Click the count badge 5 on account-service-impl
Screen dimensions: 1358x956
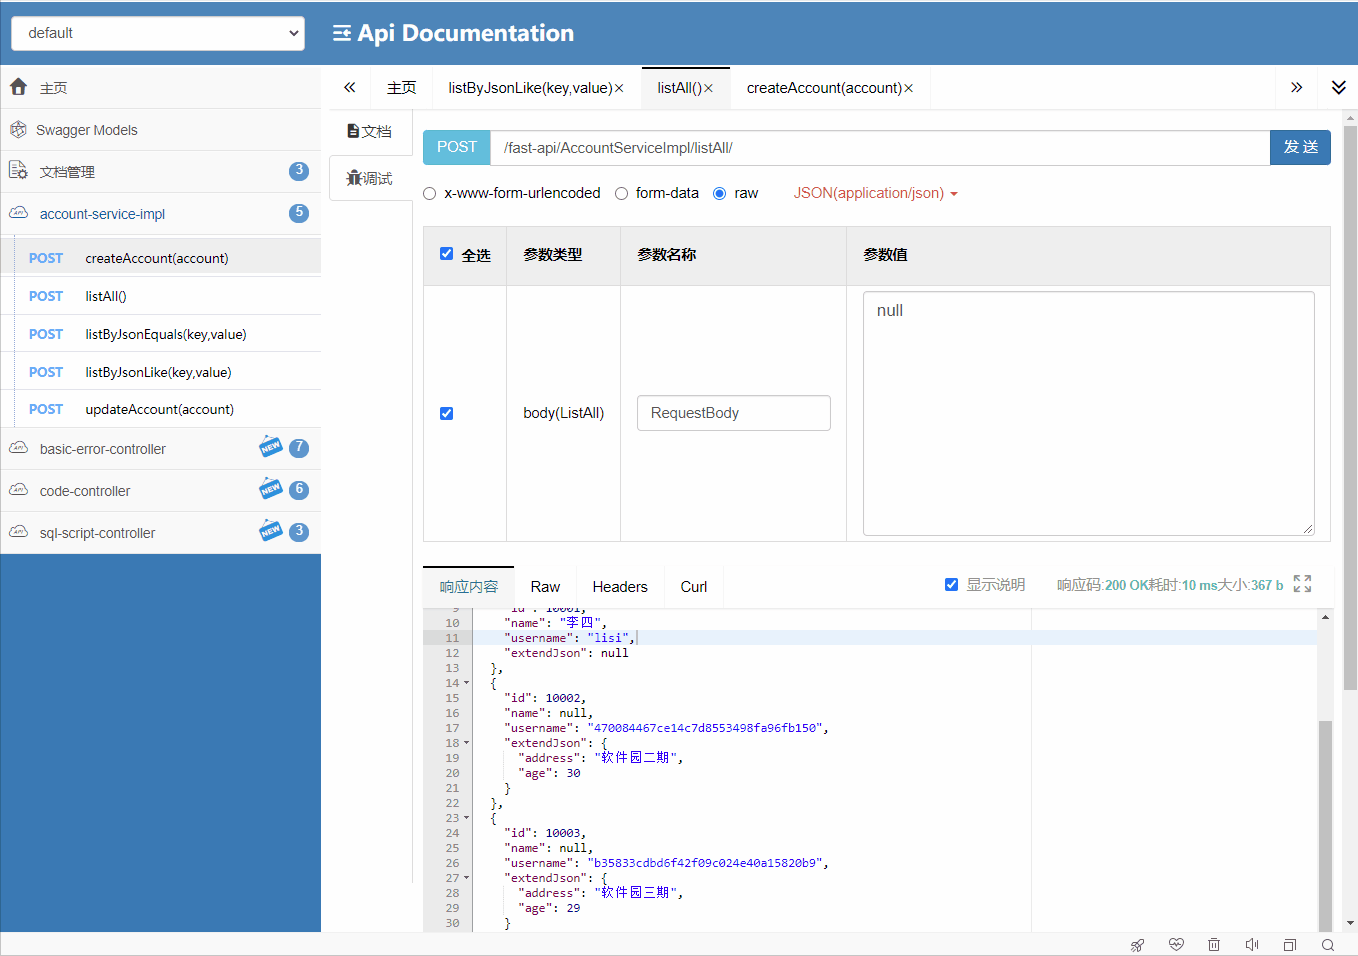coord(299,213)
